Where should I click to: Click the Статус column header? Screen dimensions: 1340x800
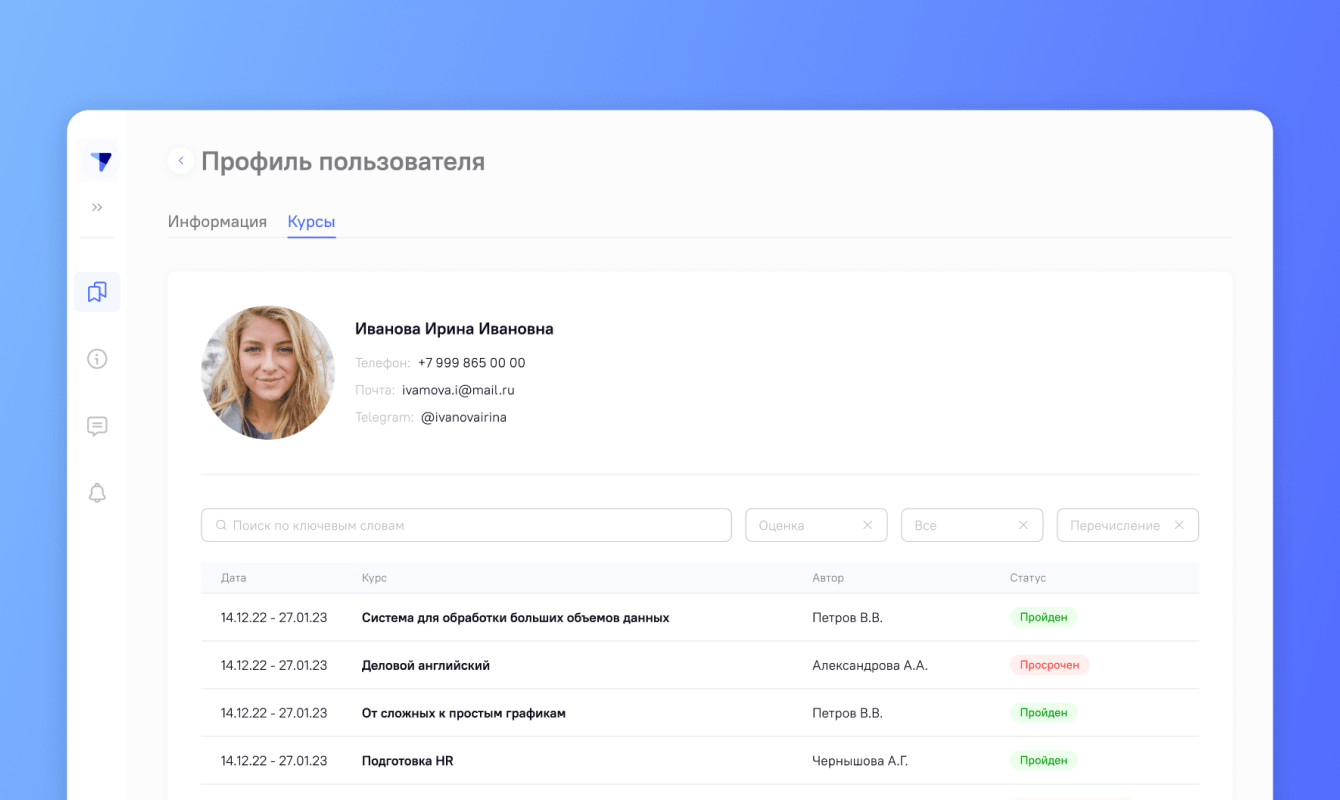point(1028,578)
